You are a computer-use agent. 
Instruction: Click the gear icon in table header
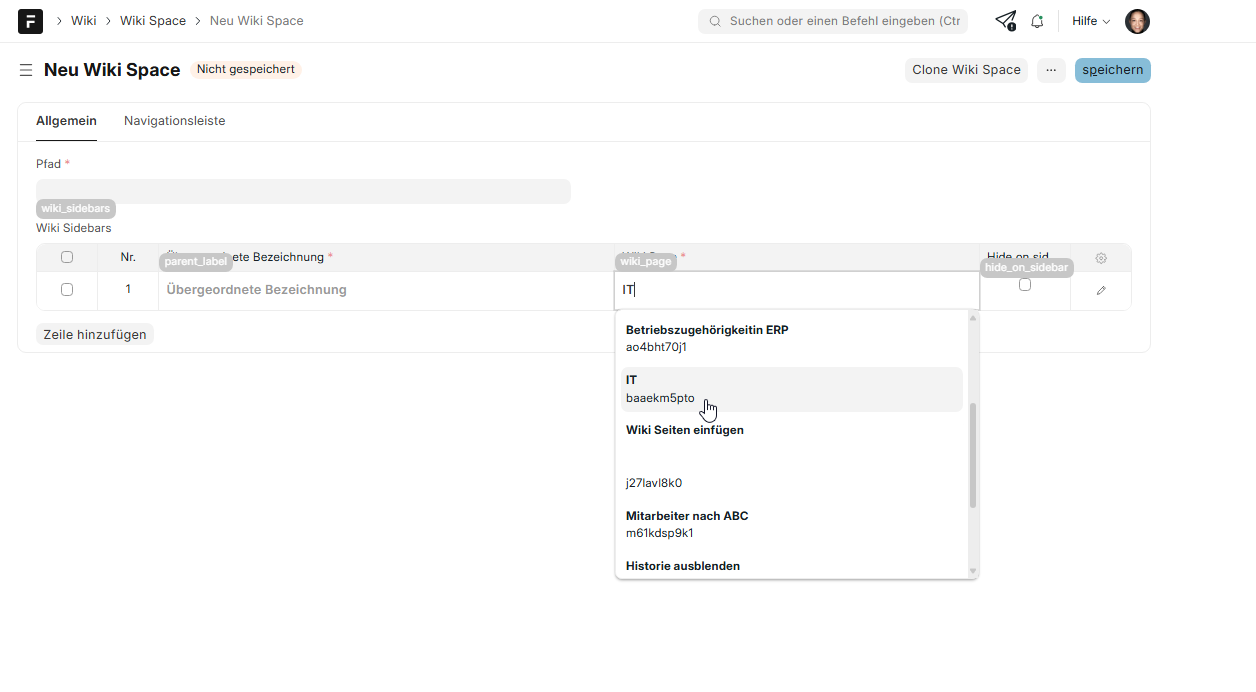tap(1101, 258)
